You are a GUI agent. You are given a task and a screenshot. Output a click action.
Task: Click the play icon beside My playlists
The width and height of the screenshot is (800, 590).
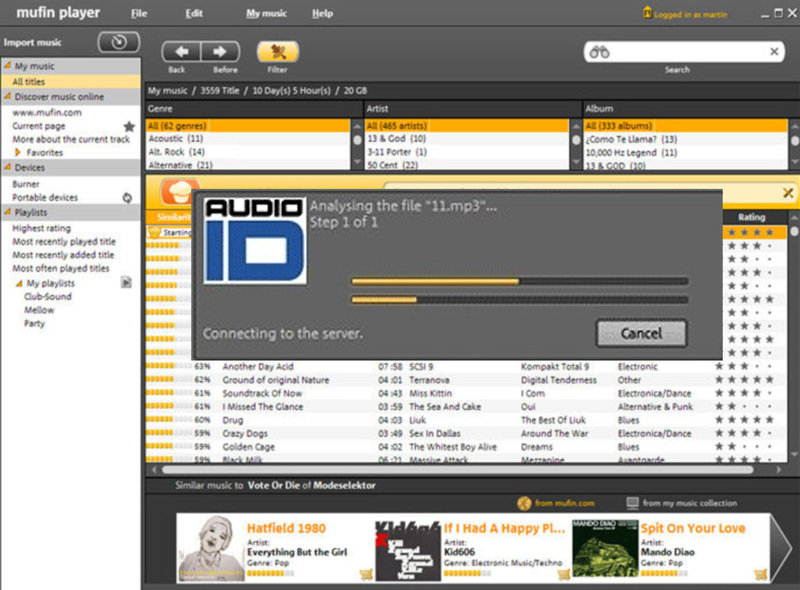pyautogui.click(x=126, y=282)
